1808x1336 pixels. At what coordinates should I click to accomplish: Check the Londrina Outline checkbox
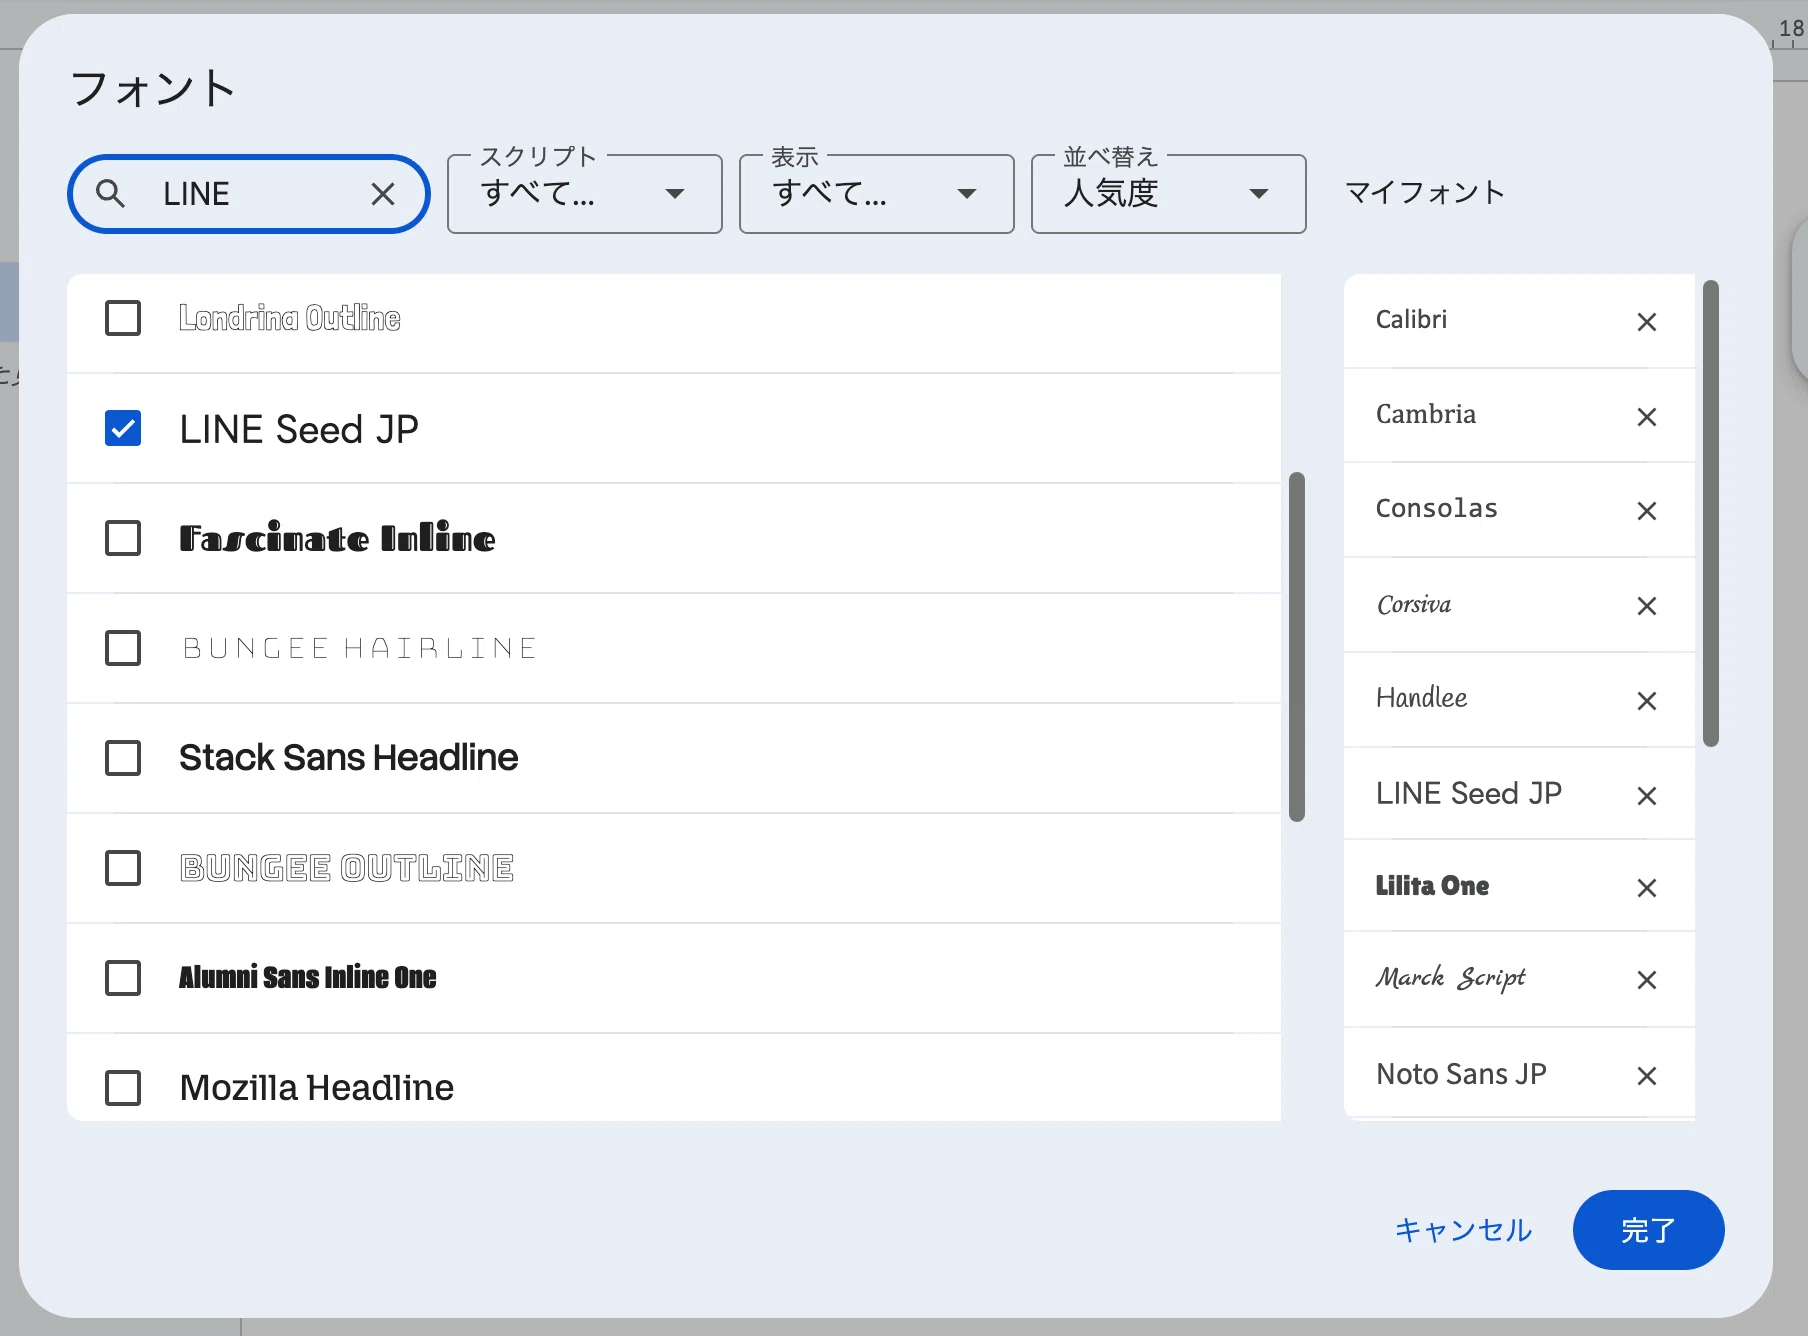(123, 318)
